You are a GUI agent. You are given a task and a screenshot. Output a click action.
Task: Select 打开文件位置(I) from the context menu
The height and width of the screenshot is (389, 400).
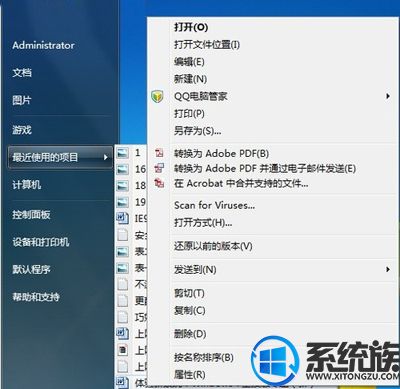click(x=207, y=44)
